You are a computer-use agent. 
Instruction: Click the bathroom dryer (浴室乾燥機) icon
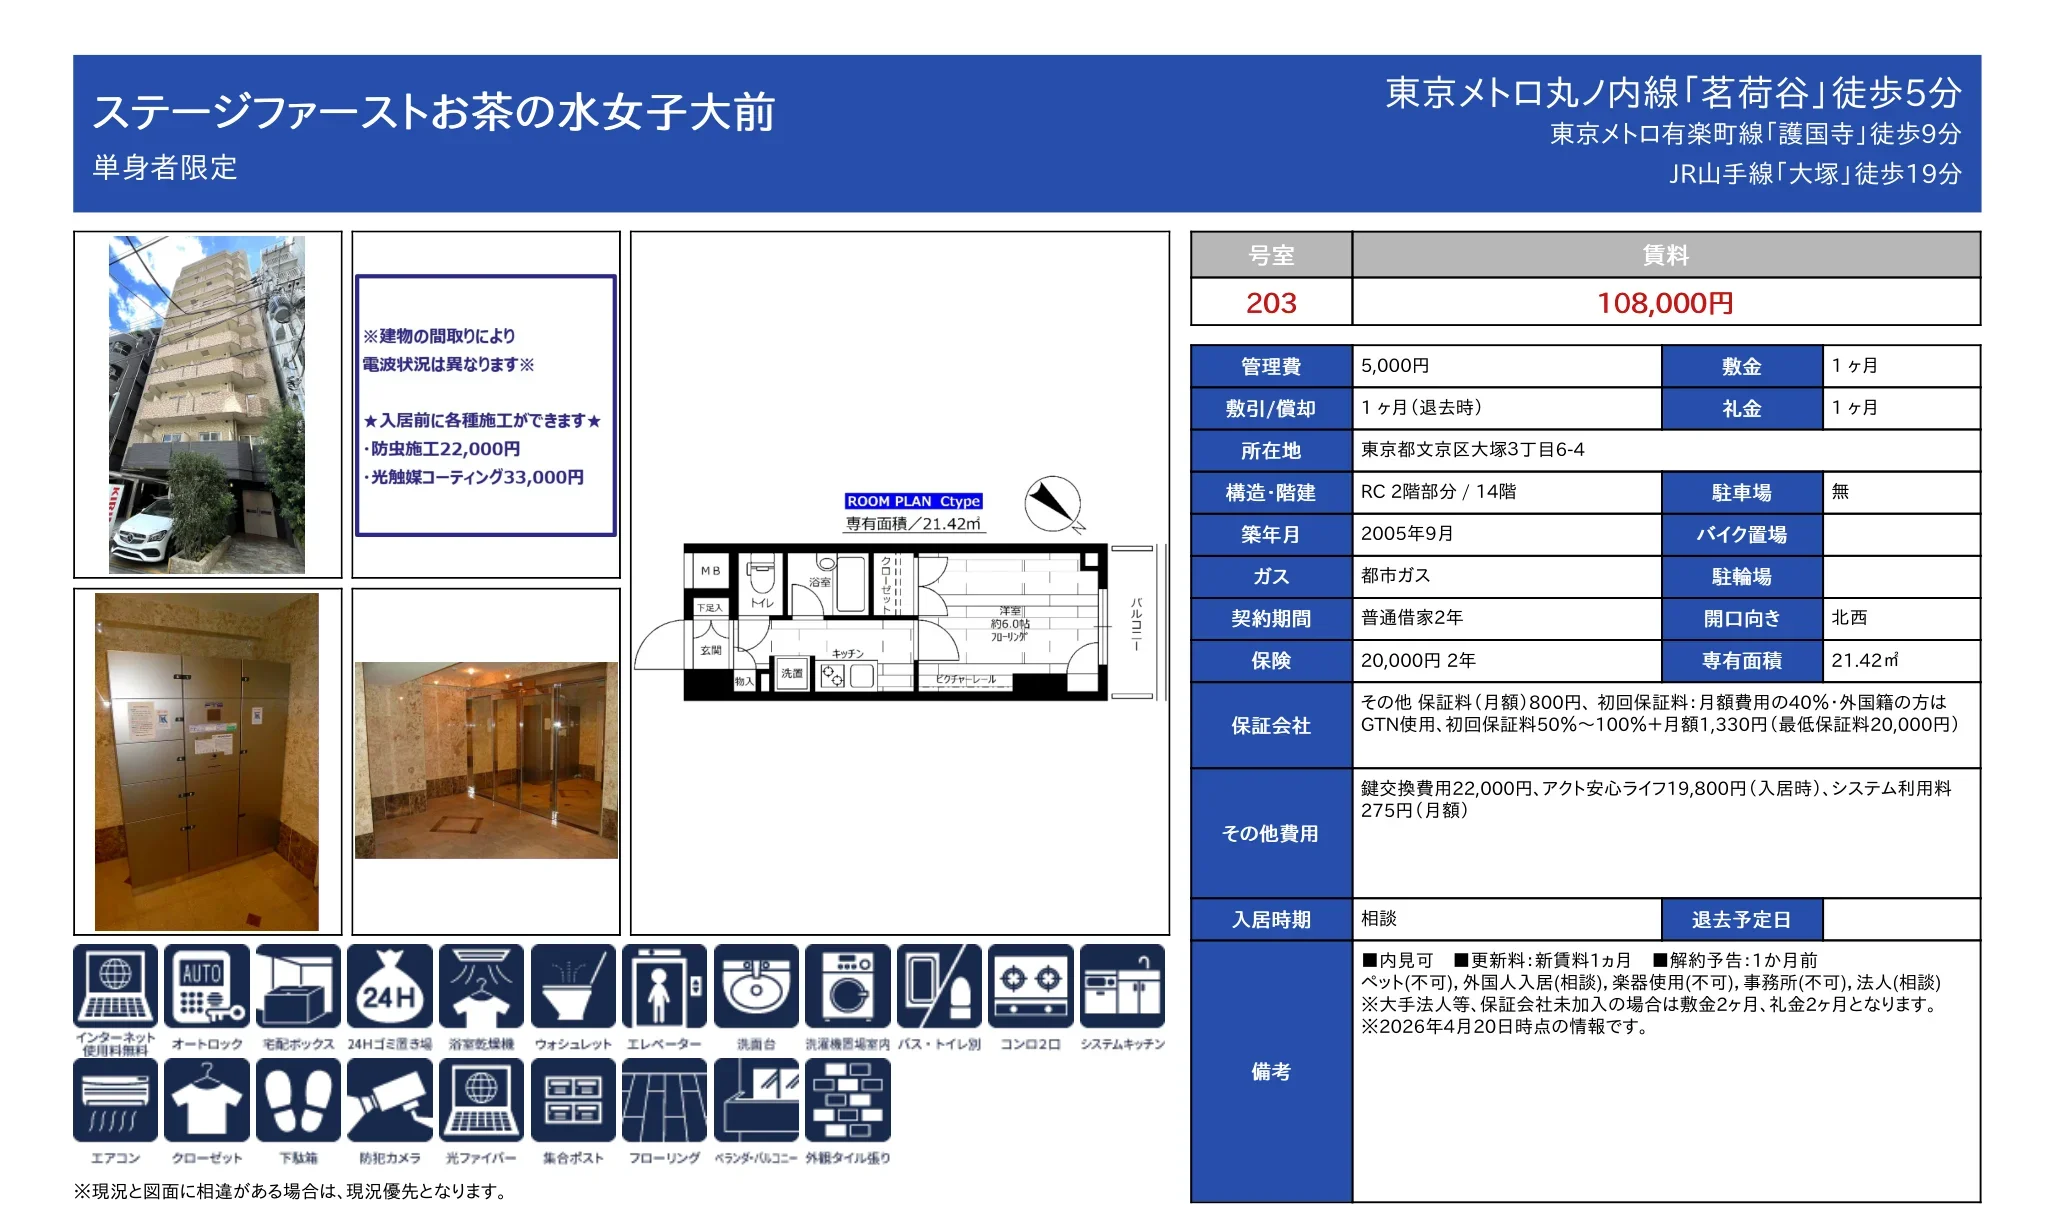pos(481,987)
